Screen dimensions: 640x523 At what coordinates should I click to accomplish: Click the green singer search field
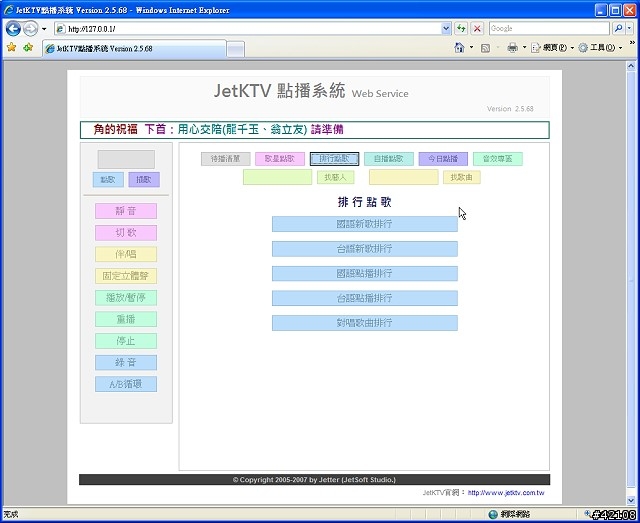(278, 177)
